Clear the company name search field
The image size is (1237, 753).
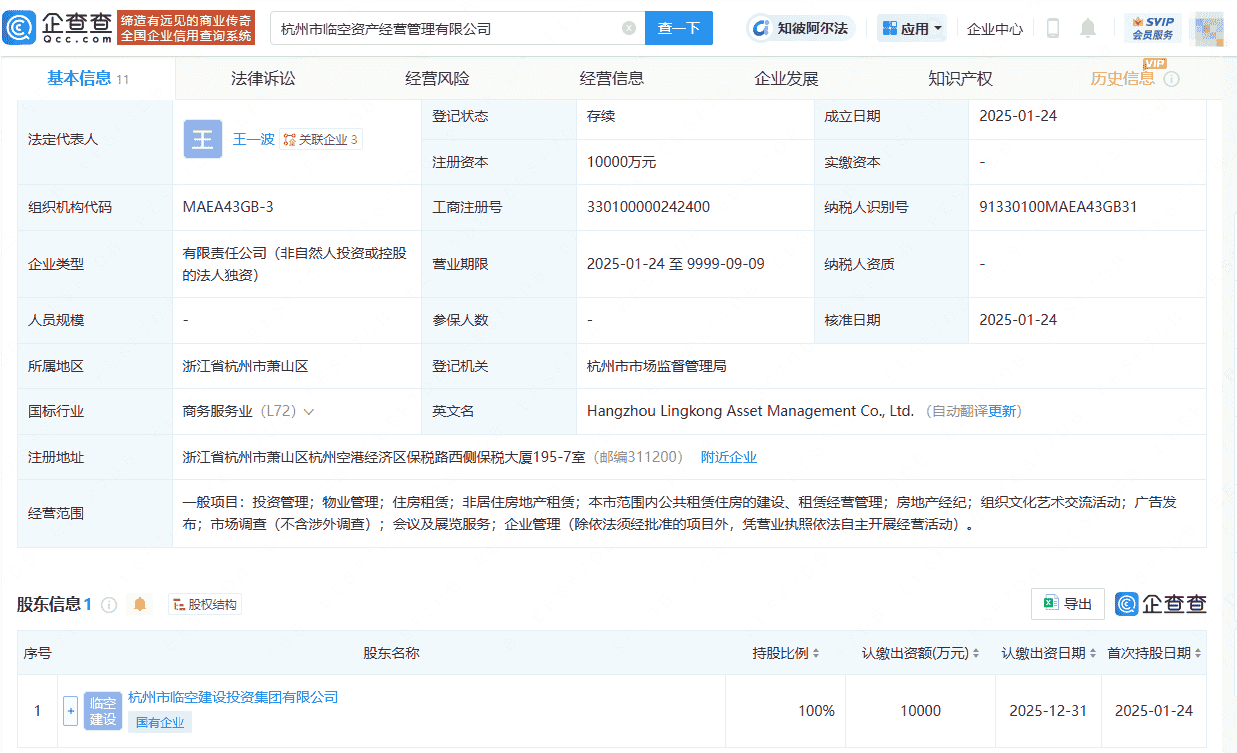click(629, 28)
